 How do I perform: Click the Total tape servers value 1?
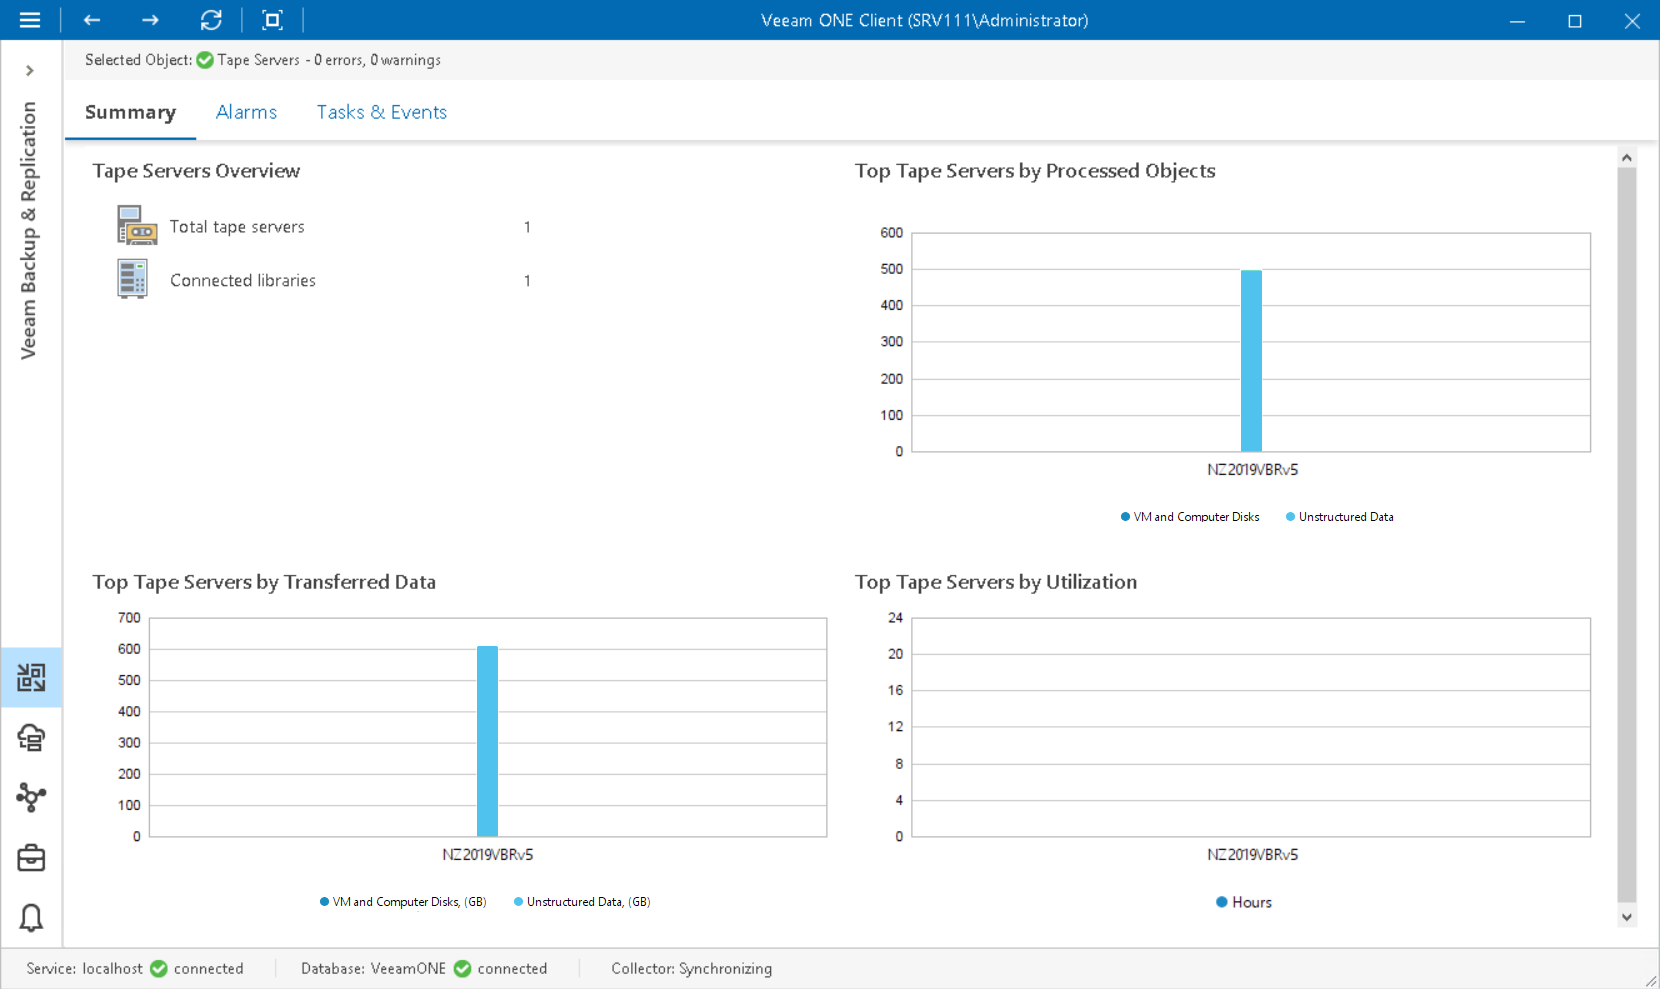(527, 227)
